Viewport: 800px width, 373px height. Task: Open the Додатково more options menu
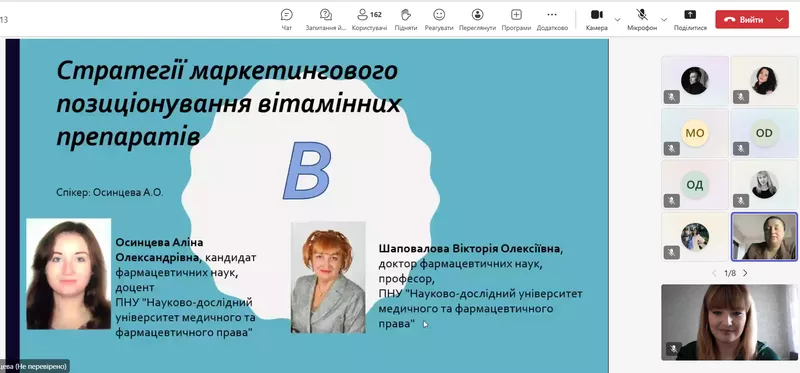552,19
